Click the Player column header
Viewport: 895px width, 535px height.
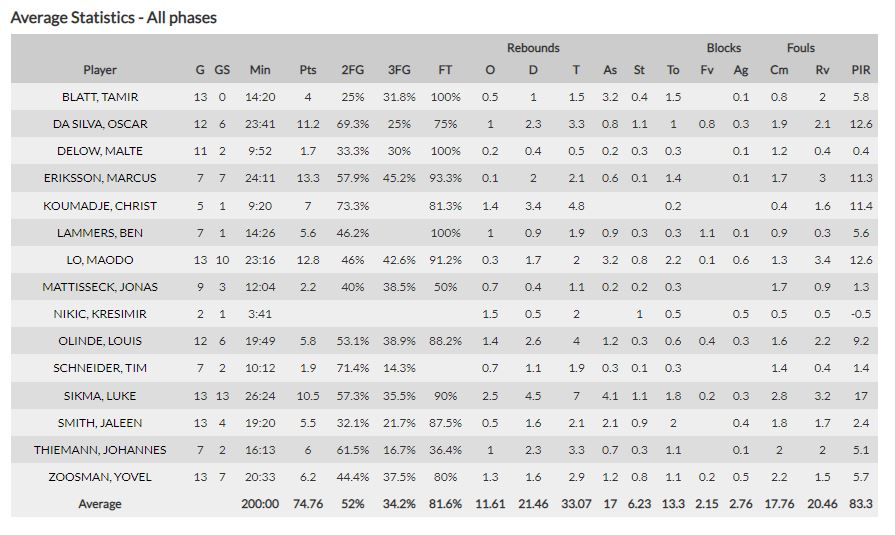[x=100, y=70]
